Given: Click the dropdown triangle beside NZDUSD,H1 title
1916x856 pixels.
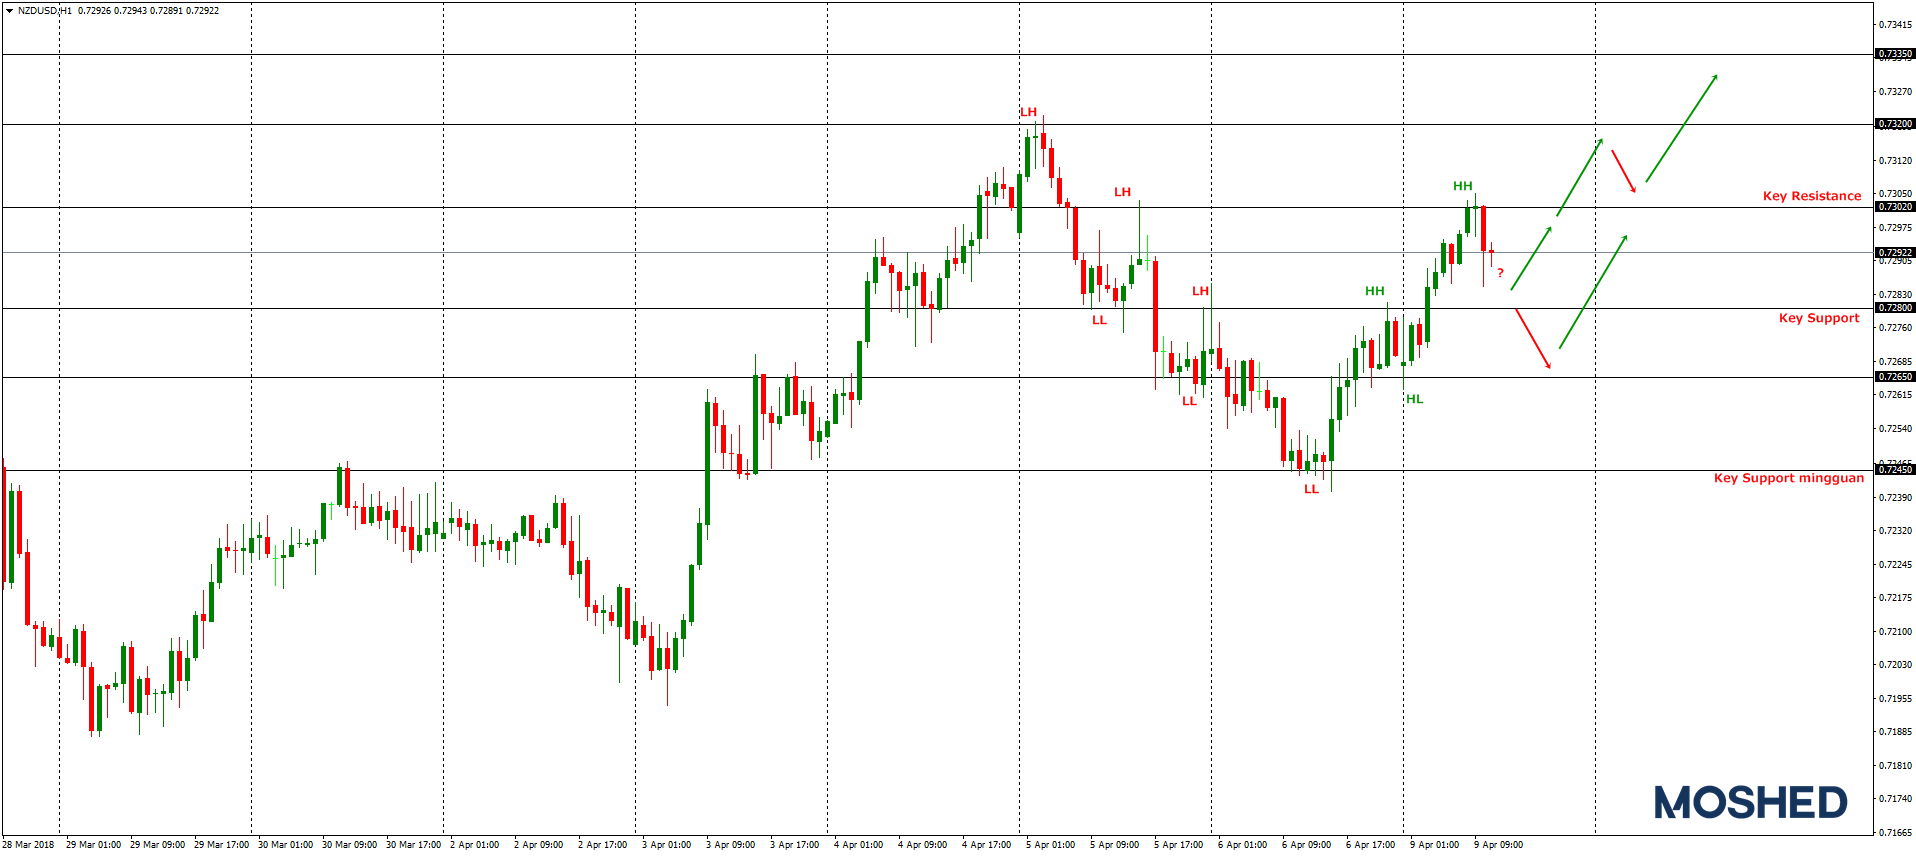Looking at the screenshot, I should [10, 11].
